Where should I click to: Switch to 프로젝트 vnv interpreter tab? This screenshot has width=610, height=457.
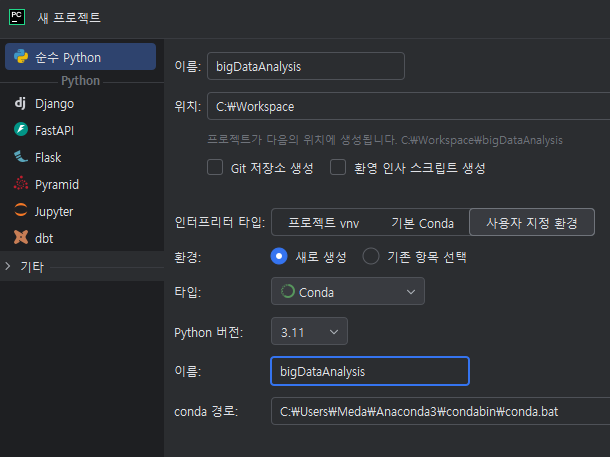(323, 222)
